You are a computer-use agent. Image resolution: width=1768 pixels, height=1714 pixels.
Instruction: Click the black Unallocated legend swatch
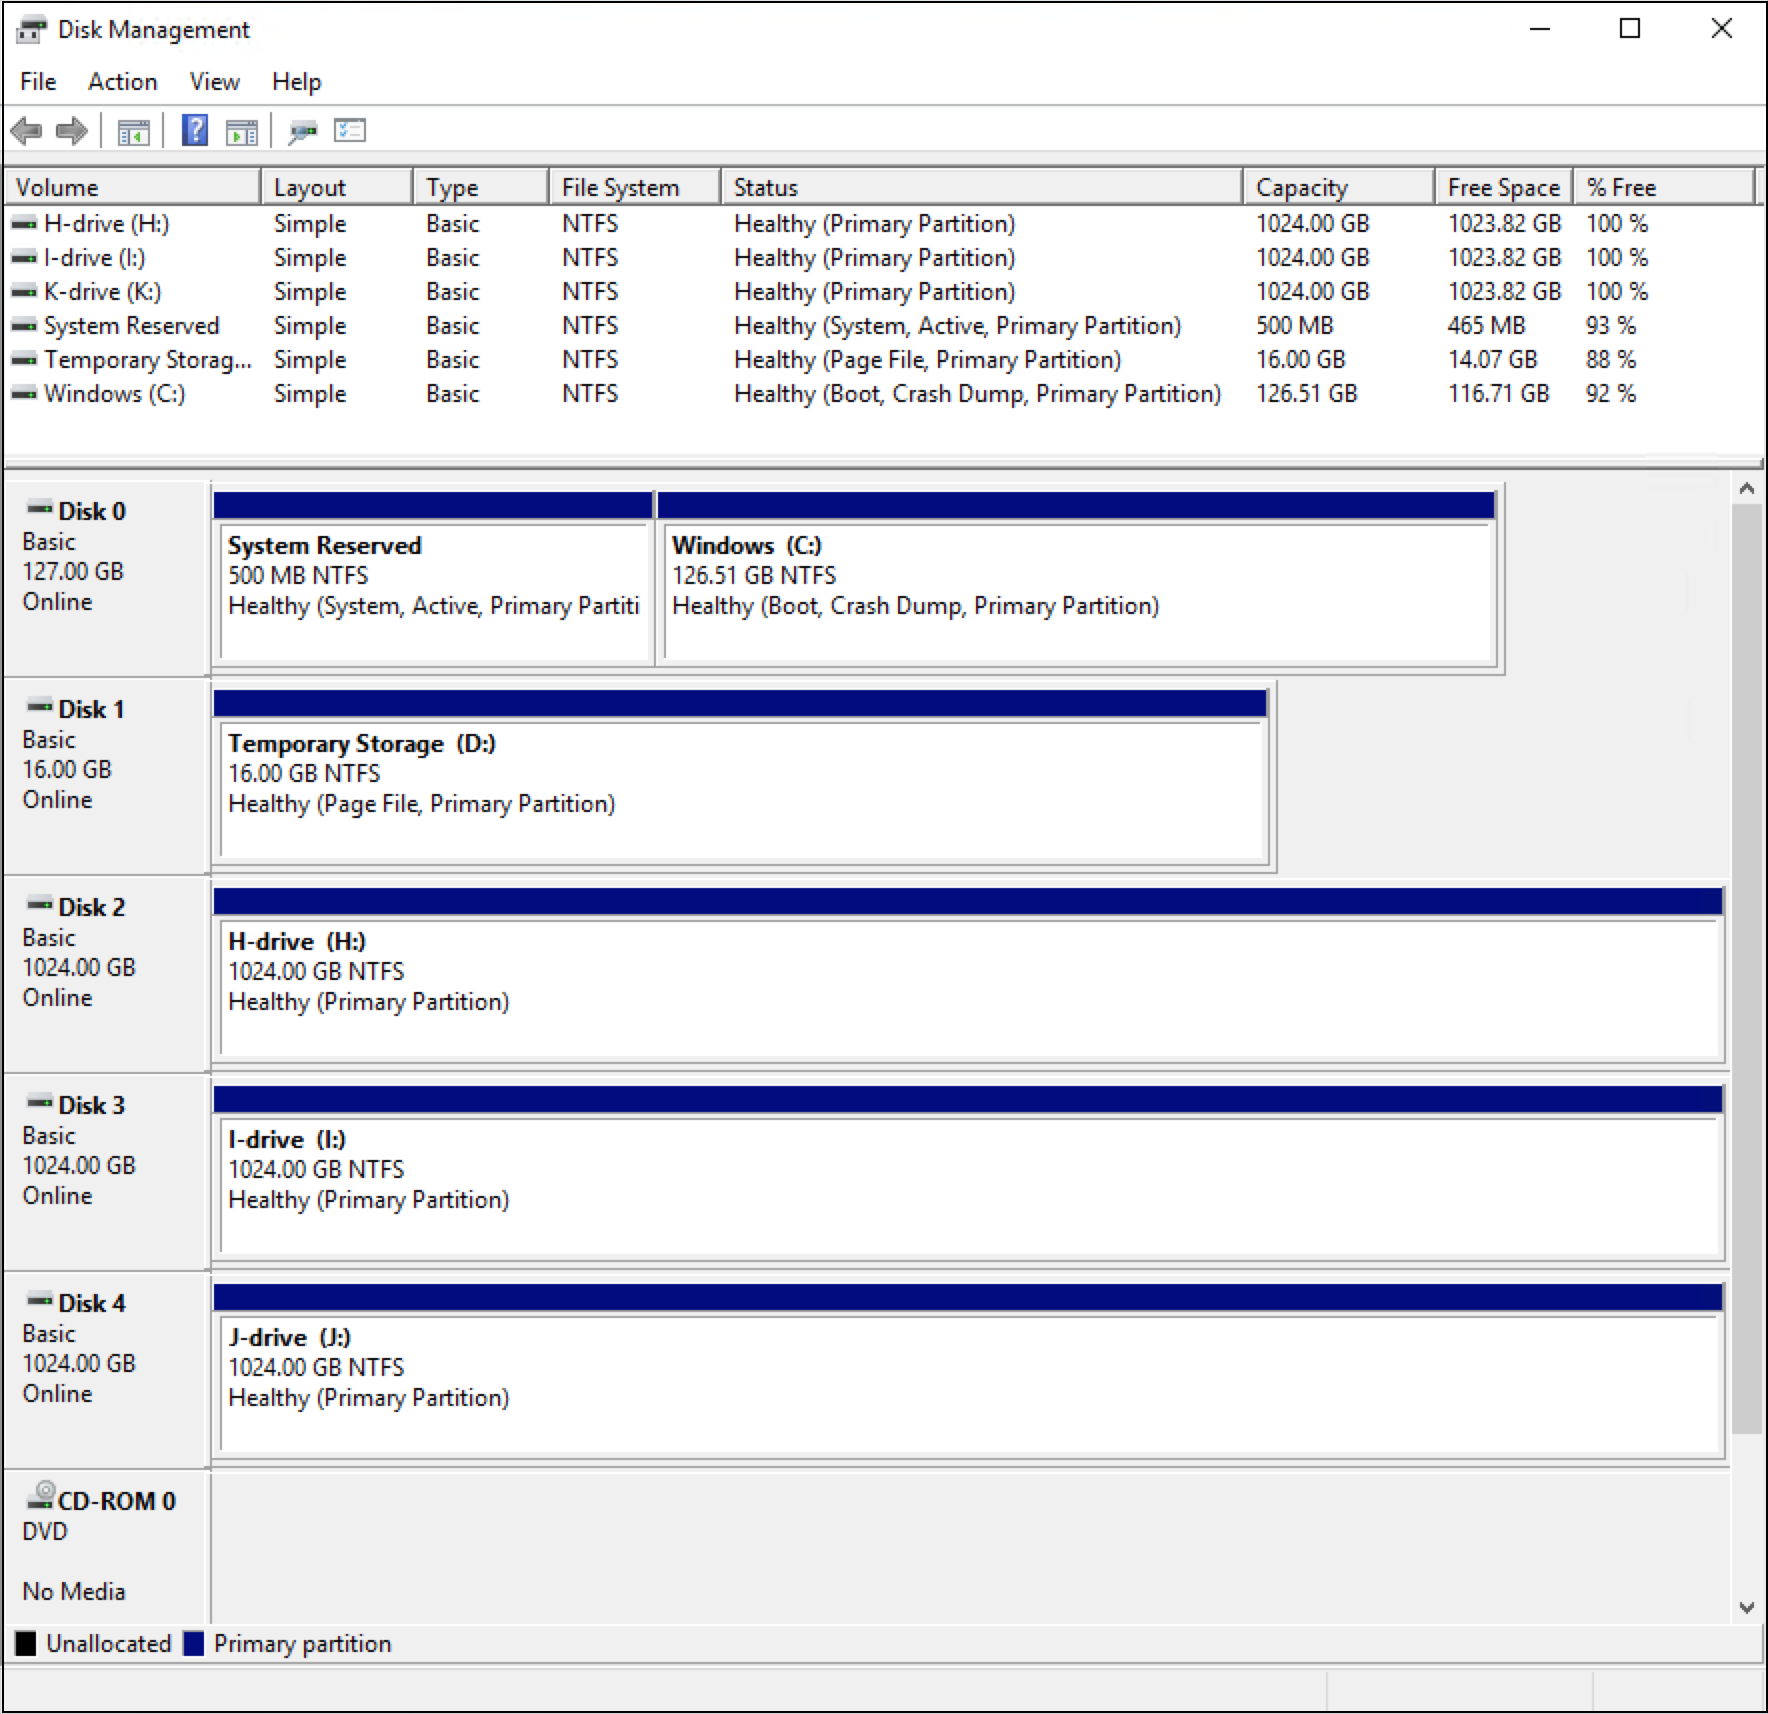[x=26, y=1643]
